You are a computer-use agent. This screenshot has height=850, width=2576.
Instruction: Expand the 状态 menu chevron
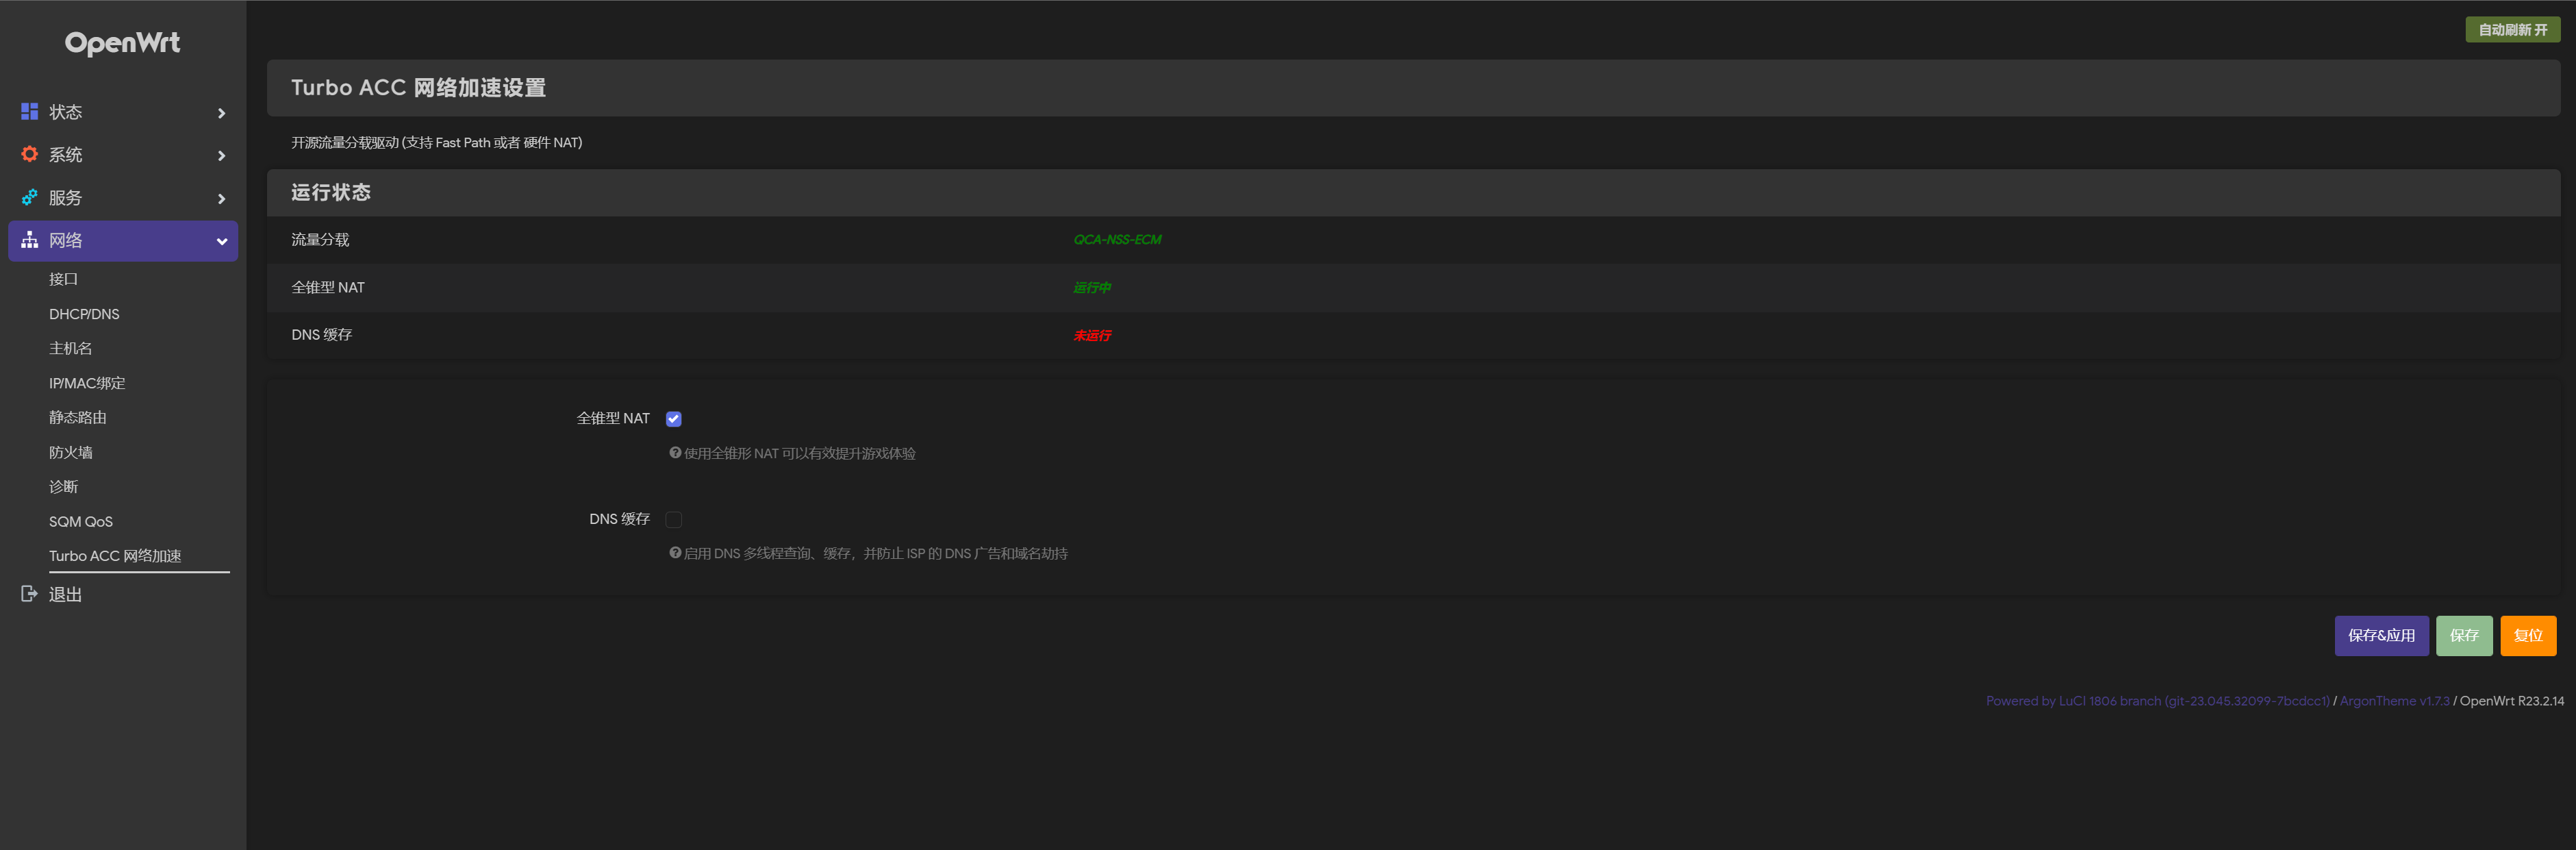click(221, 113)
